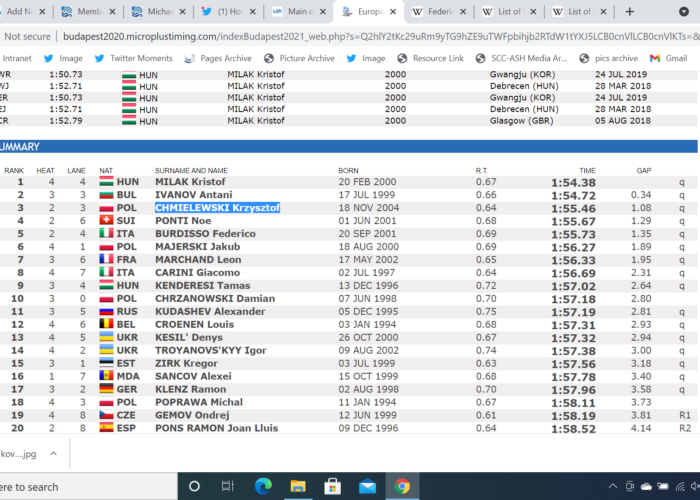Click the Task View taskbar icon
The image size is (700, 500).
click(227, 487)
